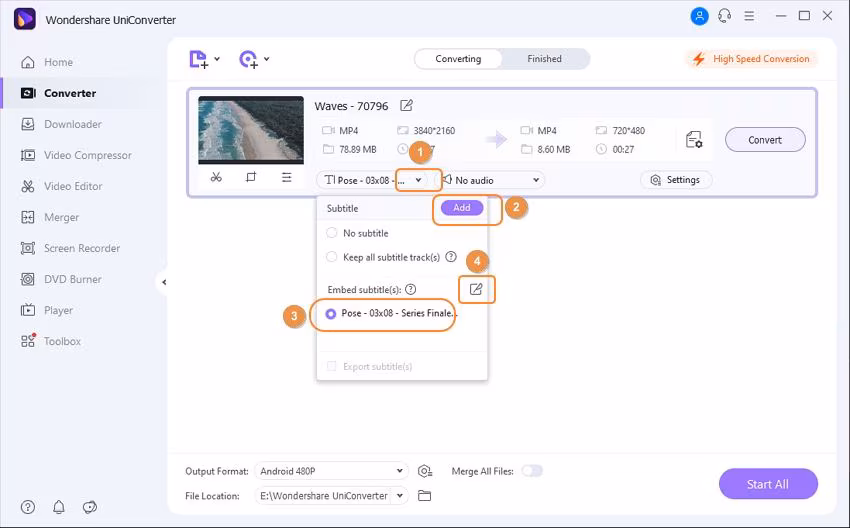Open the output folder icon
Image resolution: width=850 pixels, height=528 pixels.
(x=424, y=495)
